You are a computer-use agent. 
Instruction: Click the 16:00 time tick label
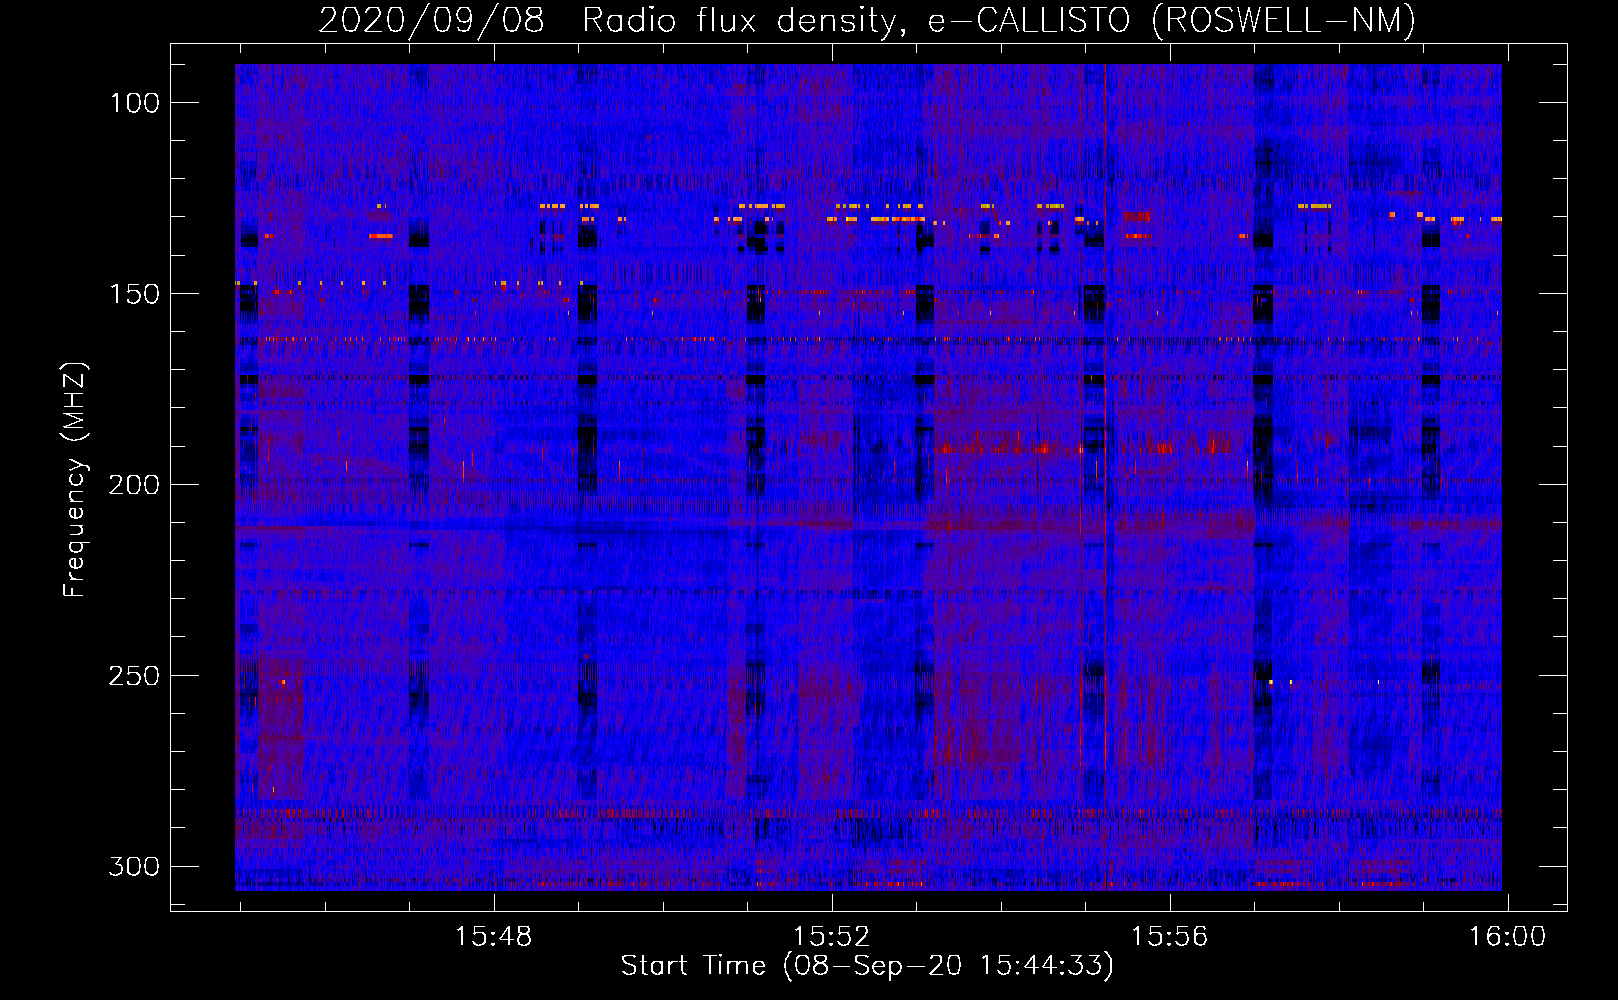pyautogui.click(x=1507, y=937)
